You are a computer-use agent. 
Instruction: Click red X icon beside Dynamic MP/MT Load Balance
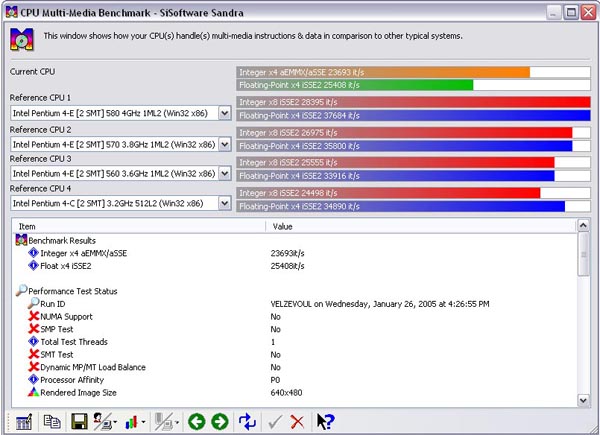[x=34, y=367]
